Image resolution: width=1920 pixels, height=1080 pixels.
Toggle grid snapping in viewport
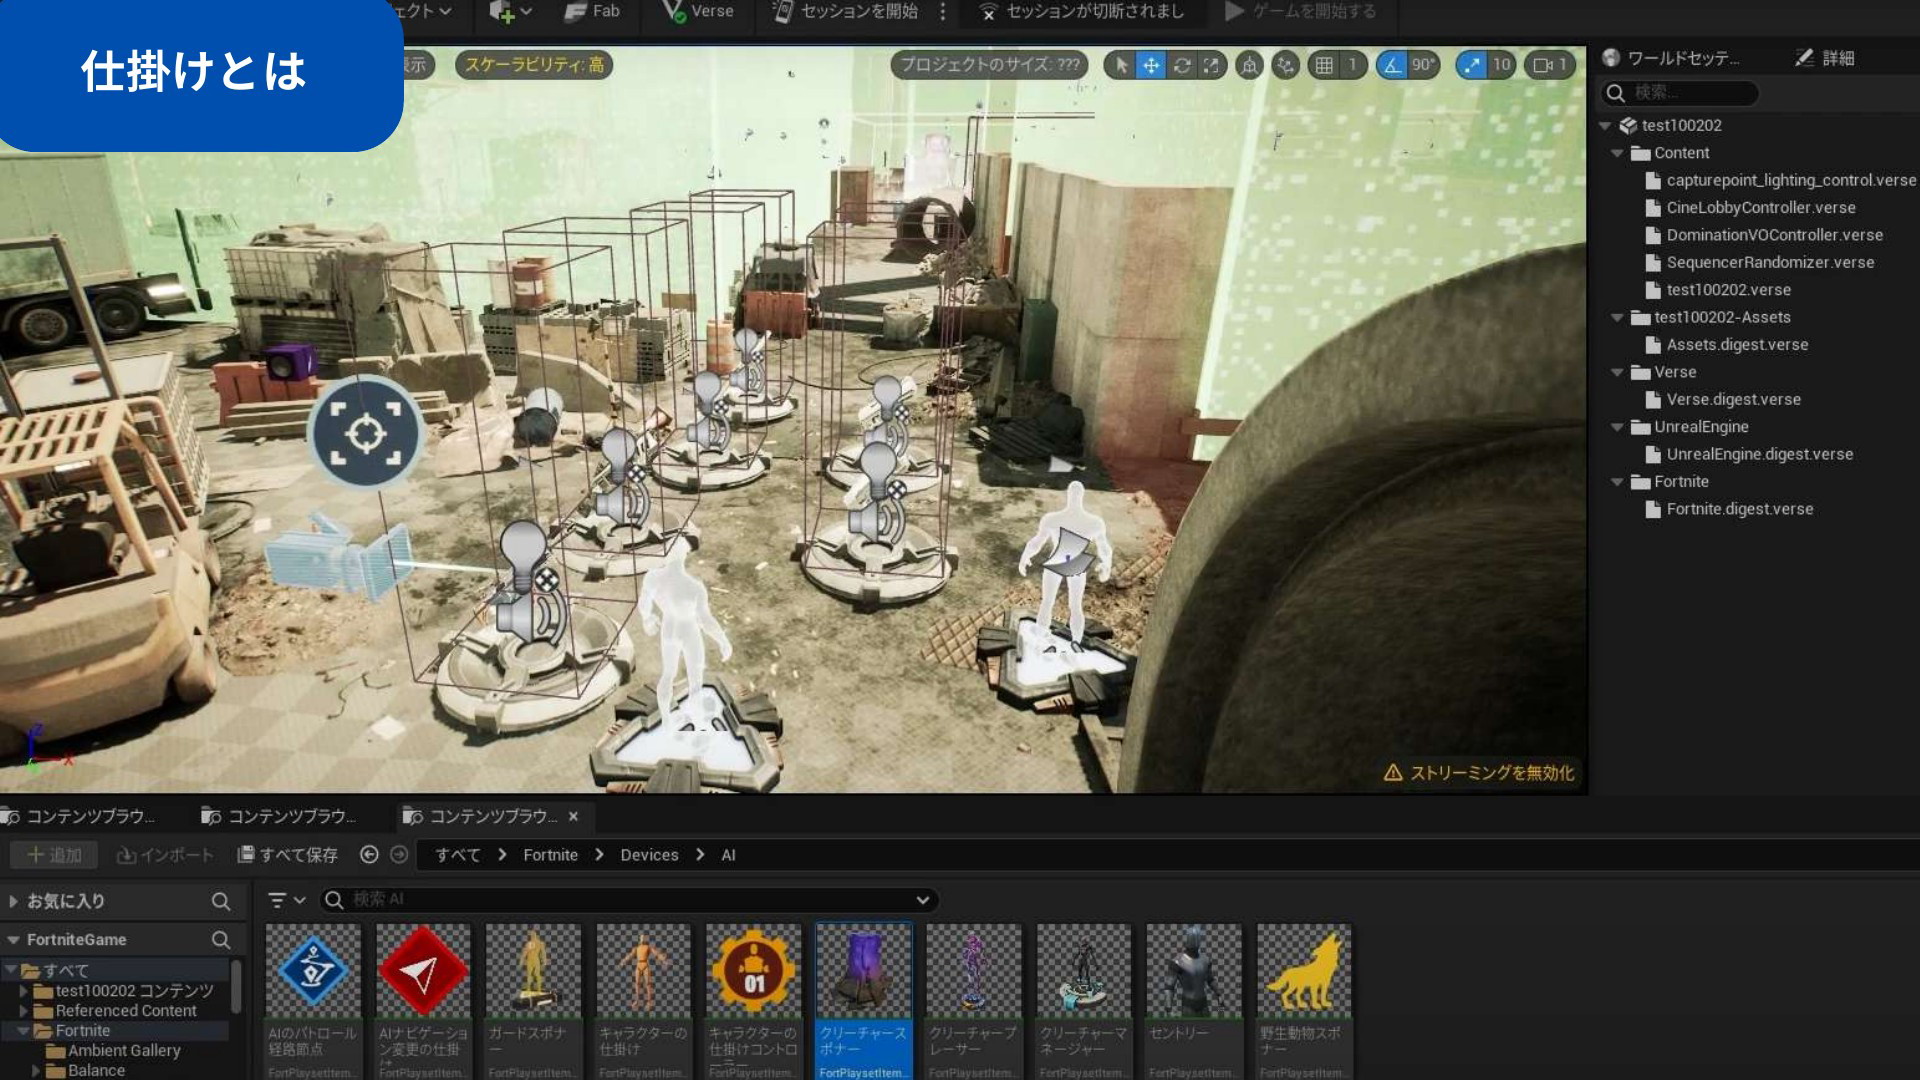1324,65
